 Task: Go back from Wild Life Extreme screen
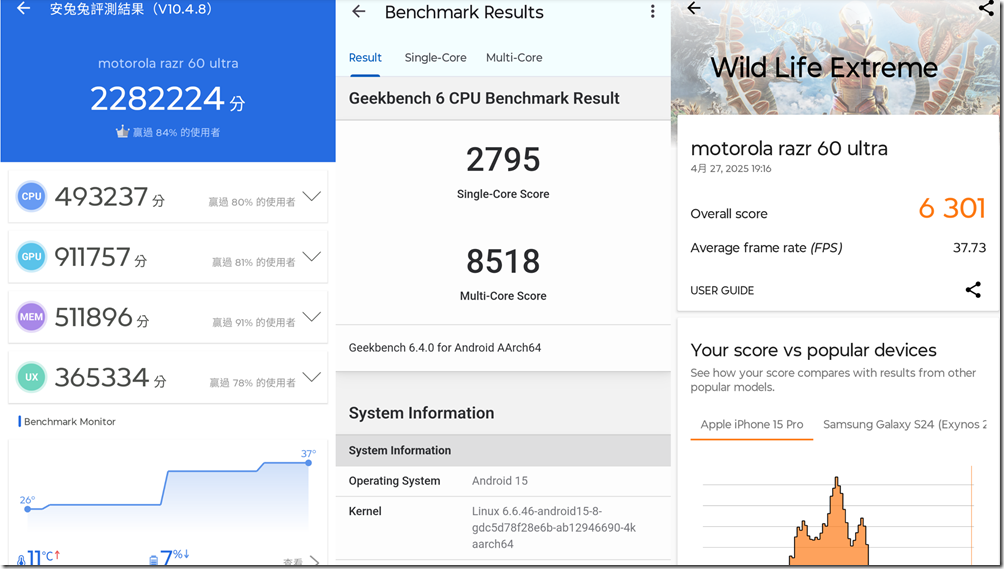pos(694,8)
